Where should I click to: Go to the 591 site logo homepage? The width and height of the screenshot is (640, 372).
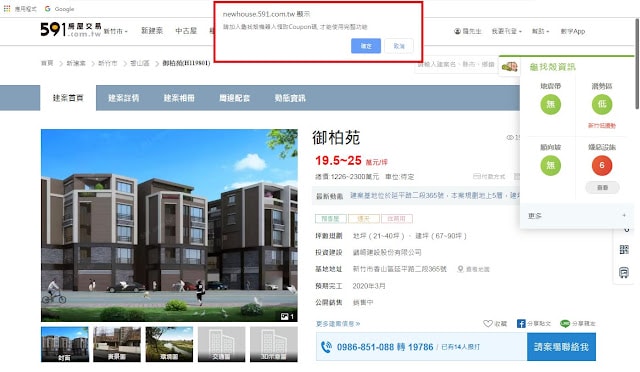pos(71,30)
